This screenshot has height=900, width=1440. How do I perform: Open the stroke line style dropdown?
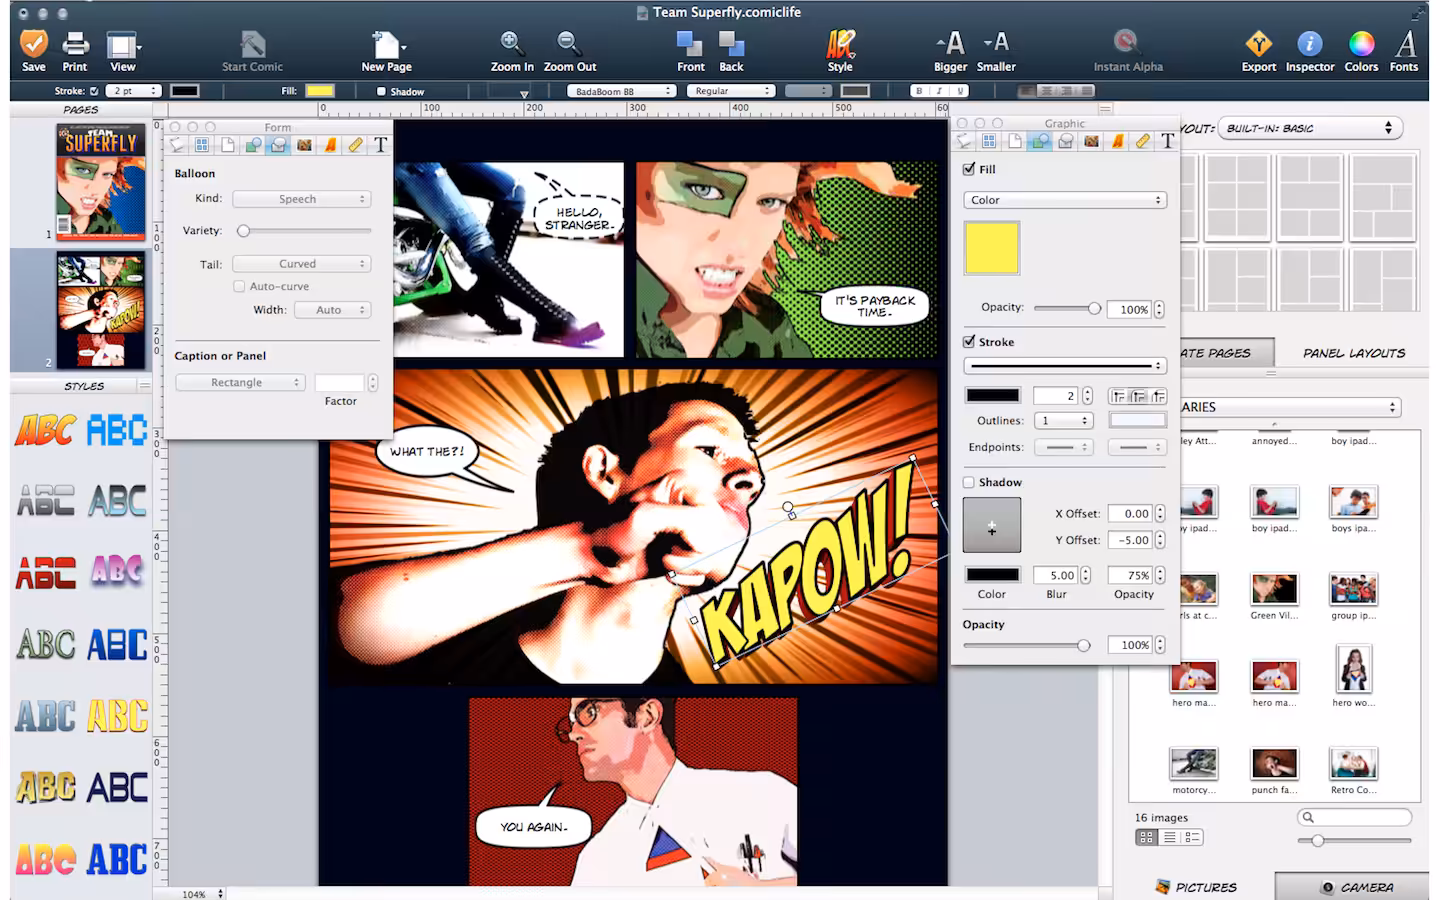tap(1065, 365)
